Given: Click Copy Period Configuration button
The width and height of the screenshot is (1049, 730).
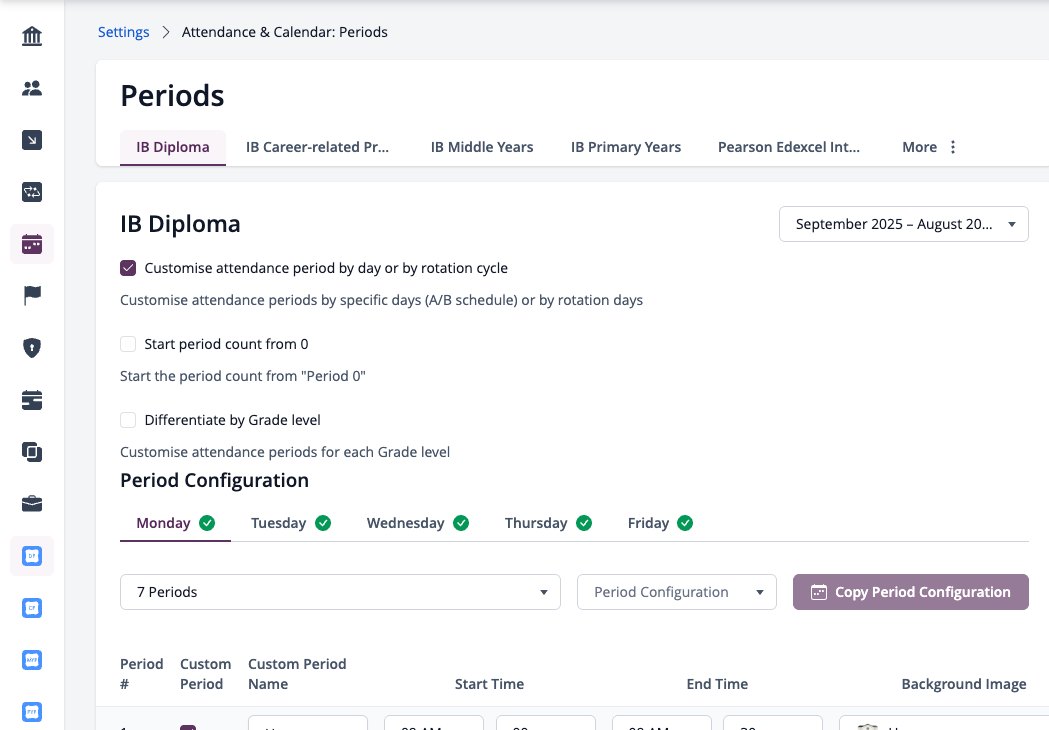Looking at the screenshot, I should point(911,592).
